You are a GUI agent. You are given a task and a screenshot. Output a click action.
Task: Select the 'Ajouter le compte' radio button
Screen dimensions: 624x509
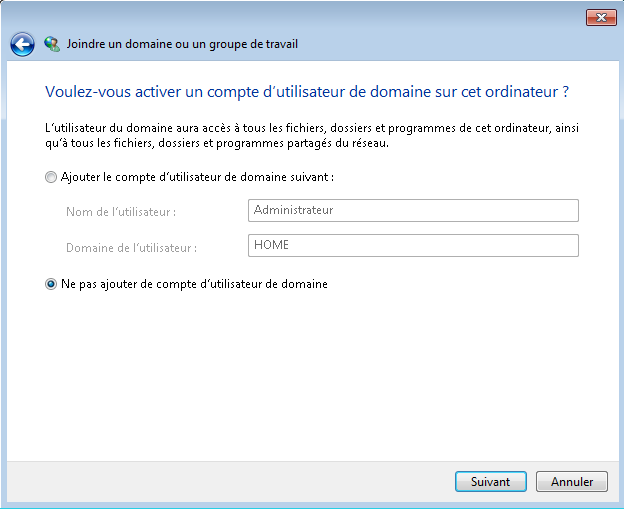pos(51,177)
